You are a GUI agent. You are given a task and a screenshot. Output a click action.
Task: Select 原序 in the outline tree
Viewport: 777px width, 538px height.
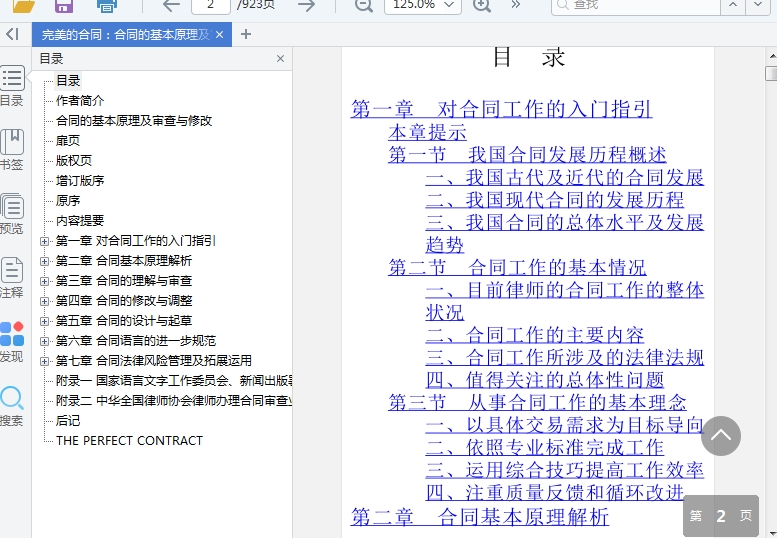[68, 201]
